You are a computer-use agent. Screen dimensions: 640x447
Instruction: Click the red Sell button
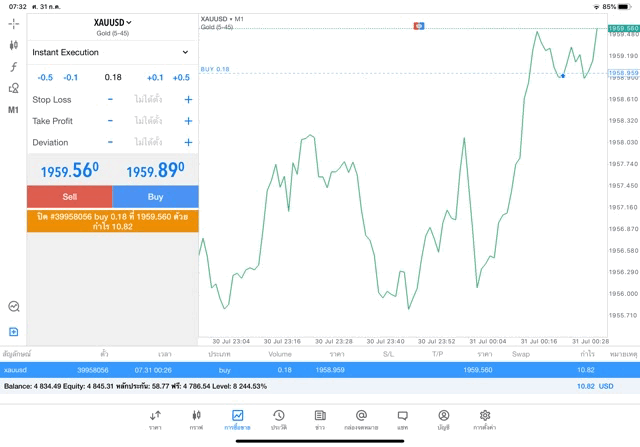click(x=70, y=197)
